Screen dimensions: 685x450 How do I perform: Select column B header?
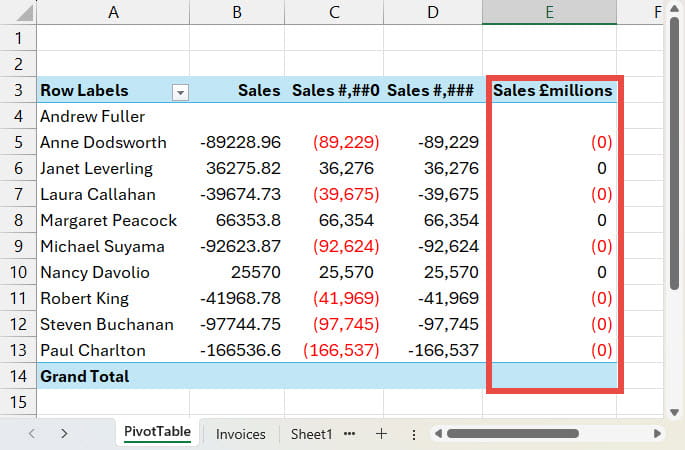coord(237,12)
